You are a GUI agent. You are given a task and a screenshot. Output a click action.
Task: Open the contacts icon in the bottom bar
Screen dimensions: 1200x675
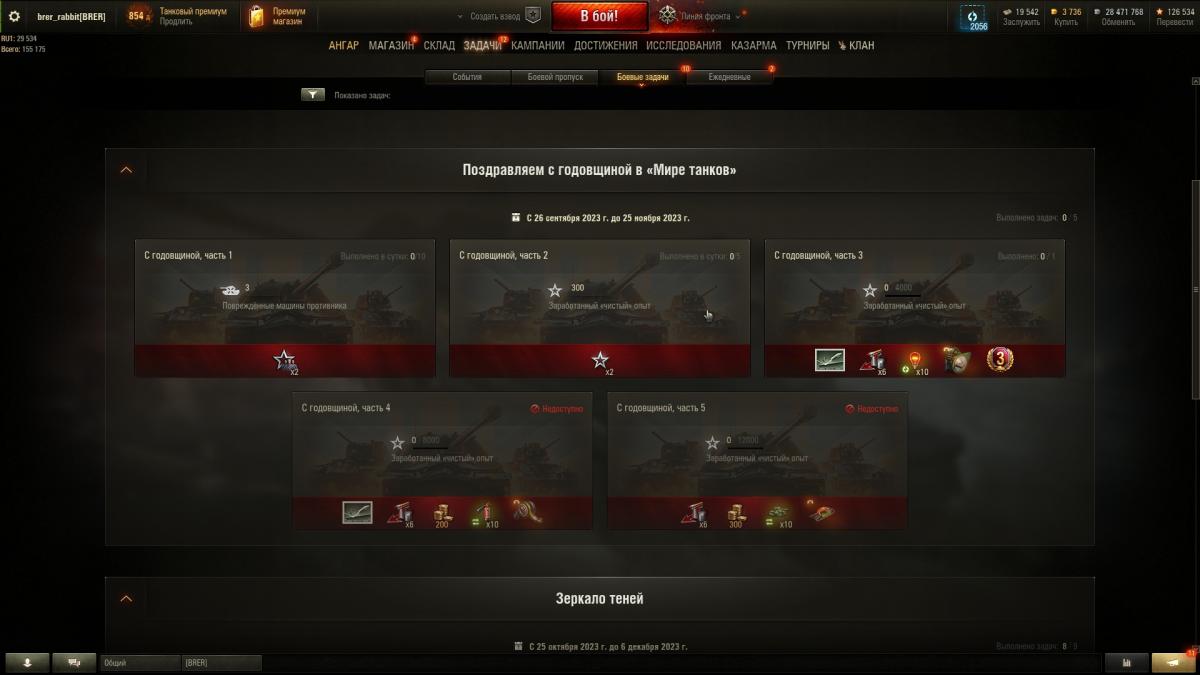[x=74, y=662]
